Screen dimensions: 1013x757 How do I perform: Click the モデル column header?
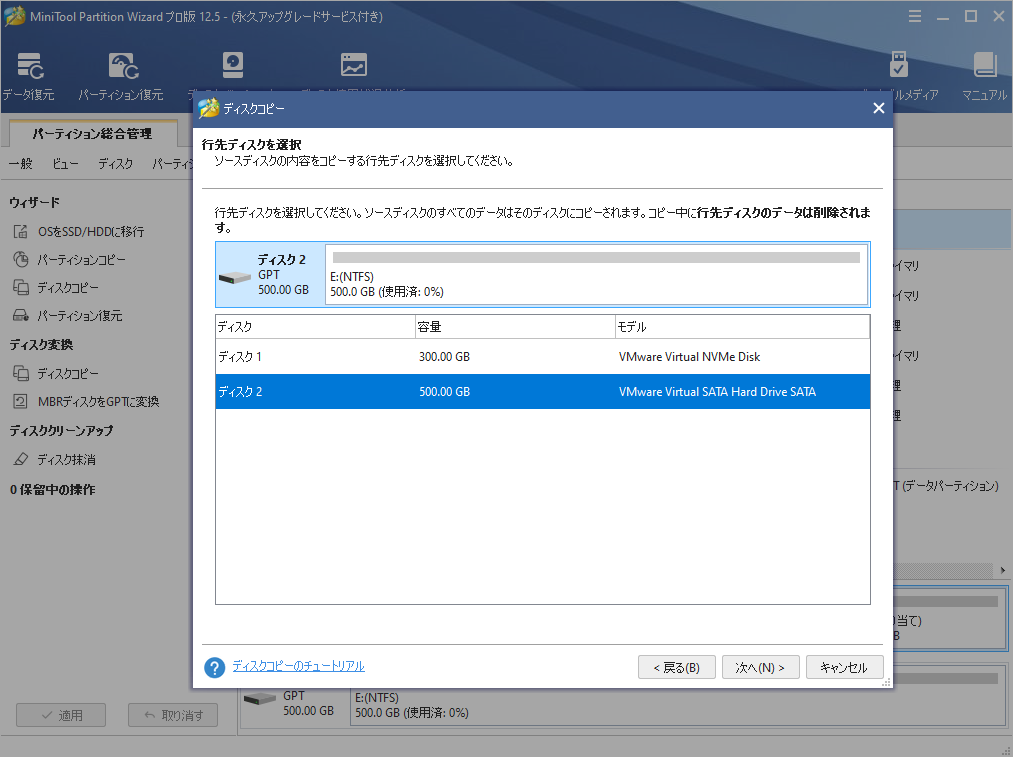tap(742, 327)
